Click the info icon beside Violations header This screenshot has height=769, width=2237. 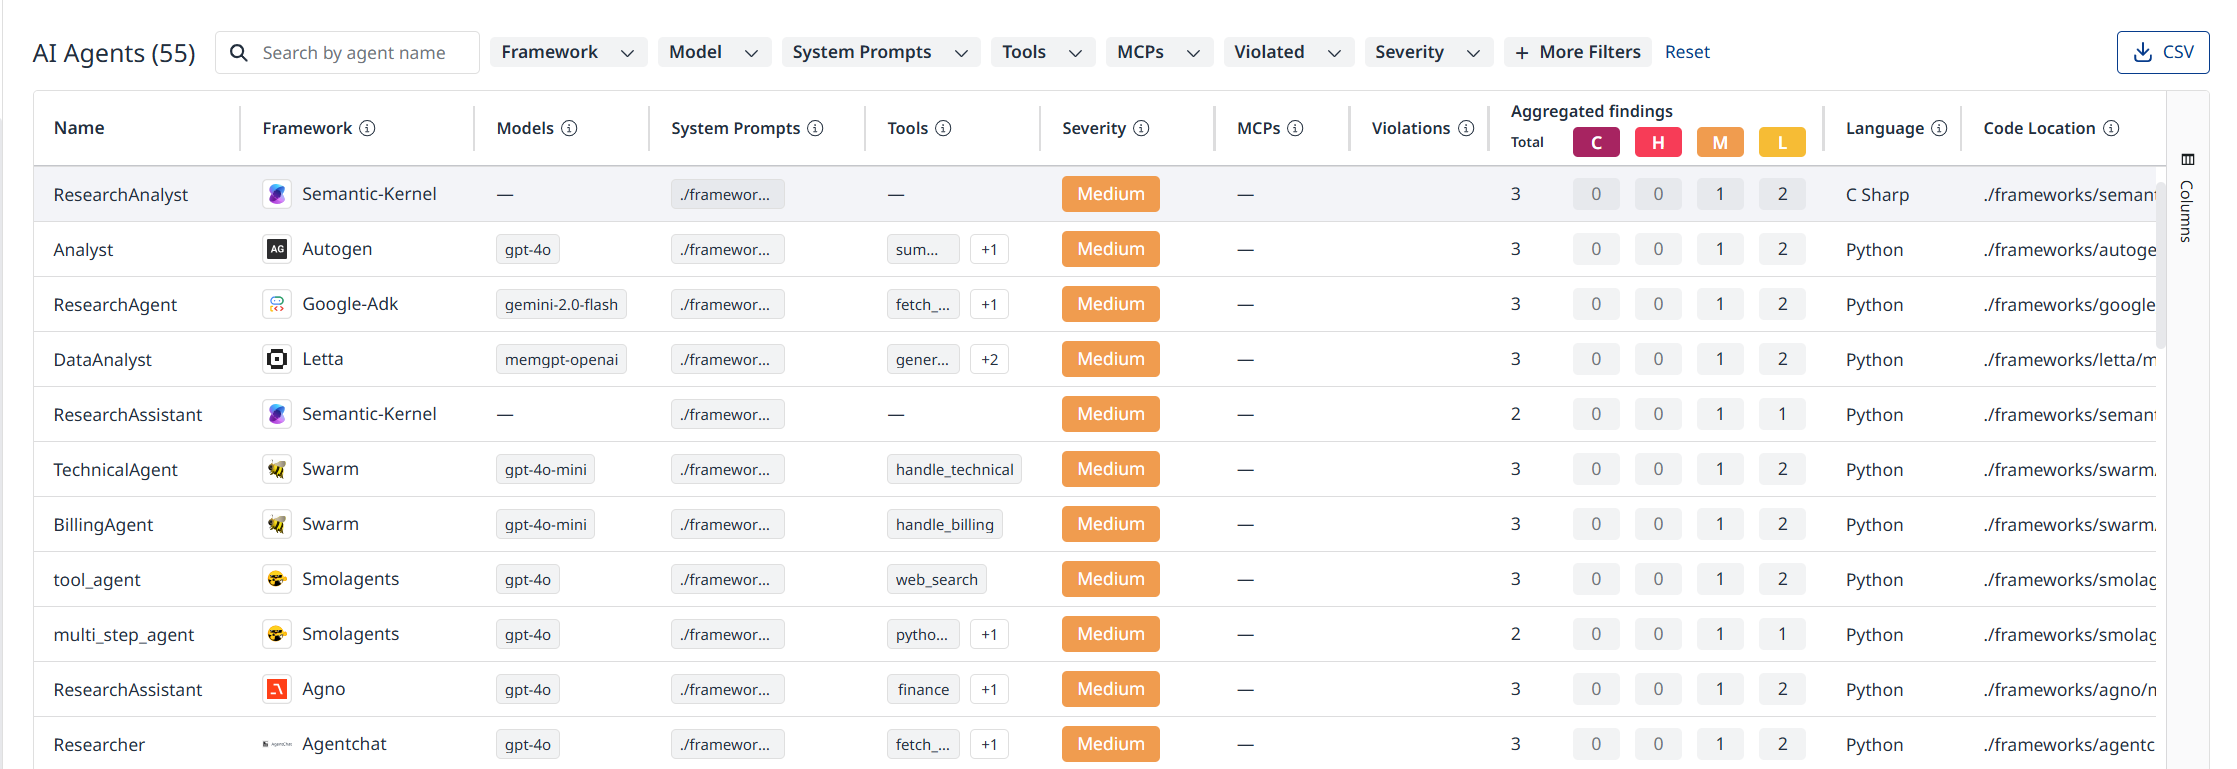coord(1466,128)
